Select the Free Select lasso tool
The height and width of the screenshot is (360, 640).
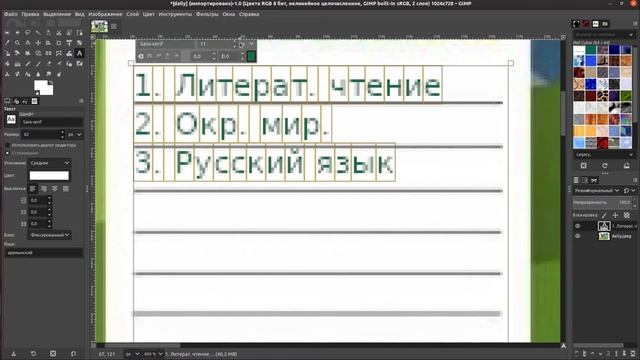click(x=28, y=33)
